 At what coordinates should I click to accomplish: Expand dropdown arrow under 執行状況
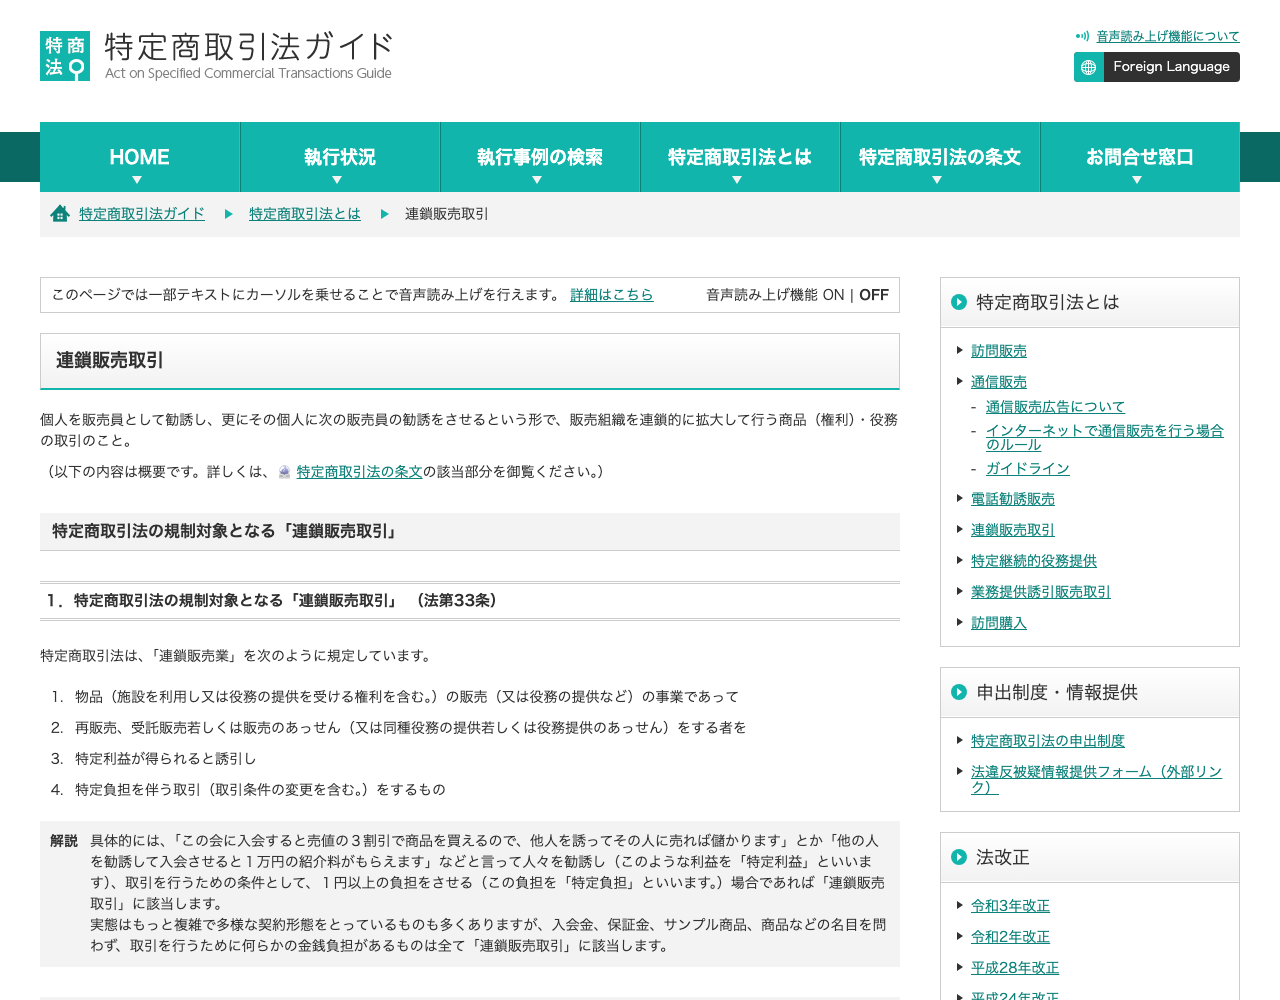pos(337,180)
